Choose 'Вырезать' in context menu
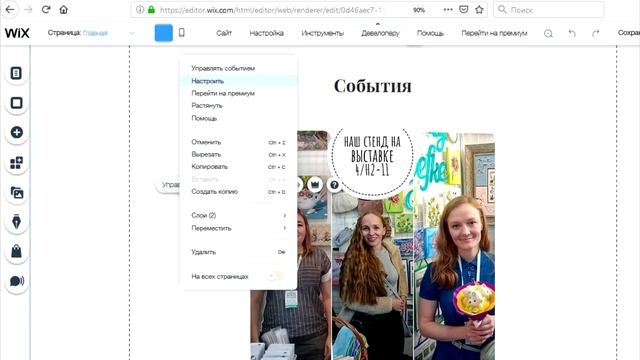This screenshot has height=360, width=640. coord(238,154)
